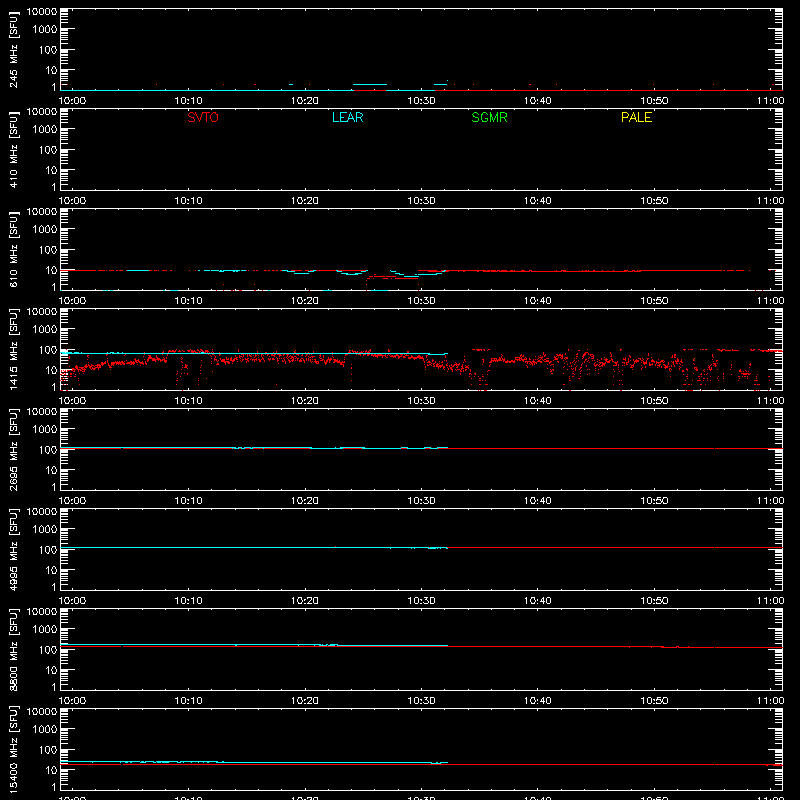This screenshot has height=800, width=800.
Task: Select the '410 MHz [SFU]' axis title
Action: 13,150
